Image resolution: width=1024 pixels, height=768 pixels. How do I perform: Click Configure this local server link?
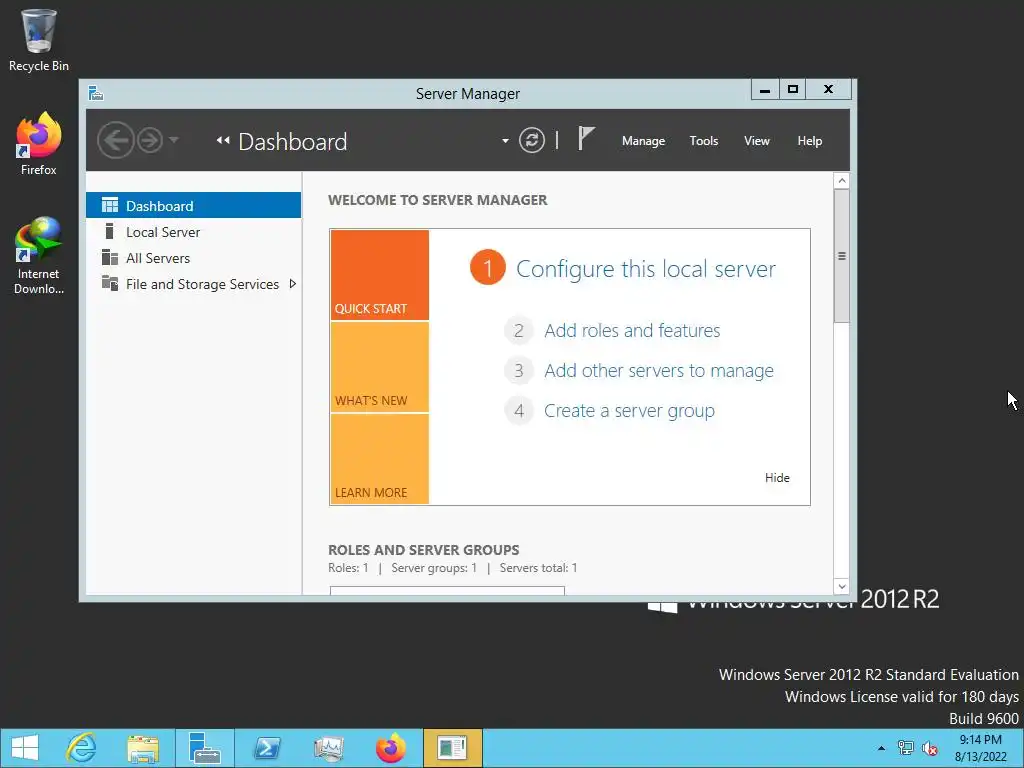646,268
